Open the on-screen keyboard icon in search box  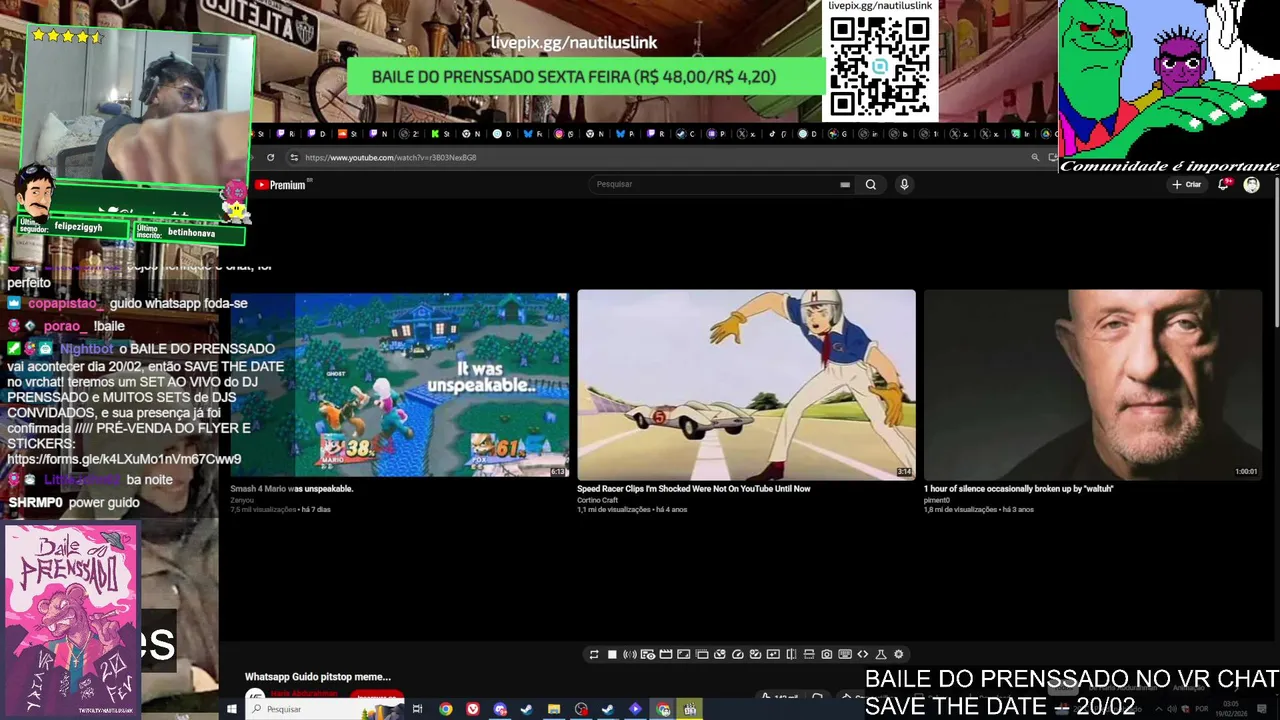845,184
